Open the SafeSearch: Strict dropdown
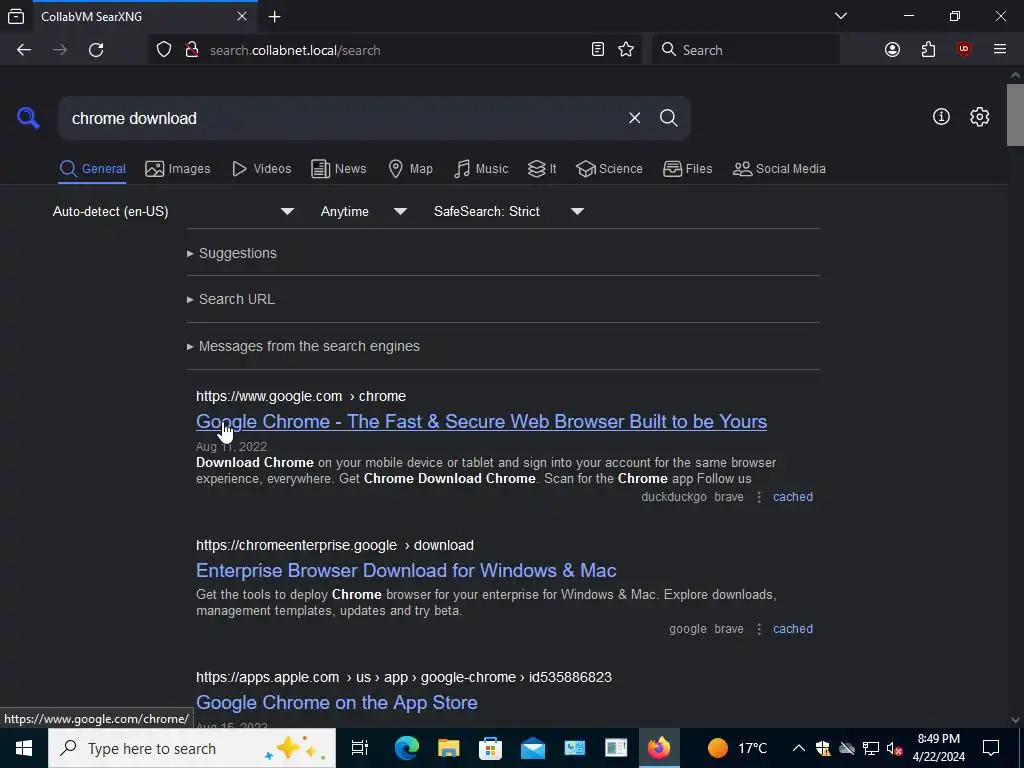 pyautogui.click(x=508, y=212)
